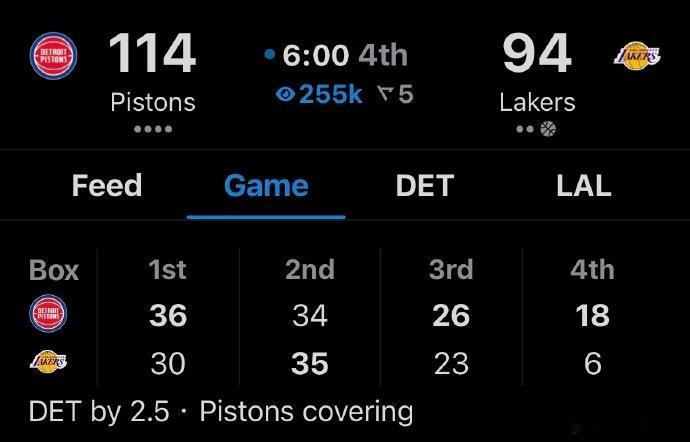Tap the Detroit Pistons logo in header
The width and height of the screenshot is (690, 442).
[52, 56]
